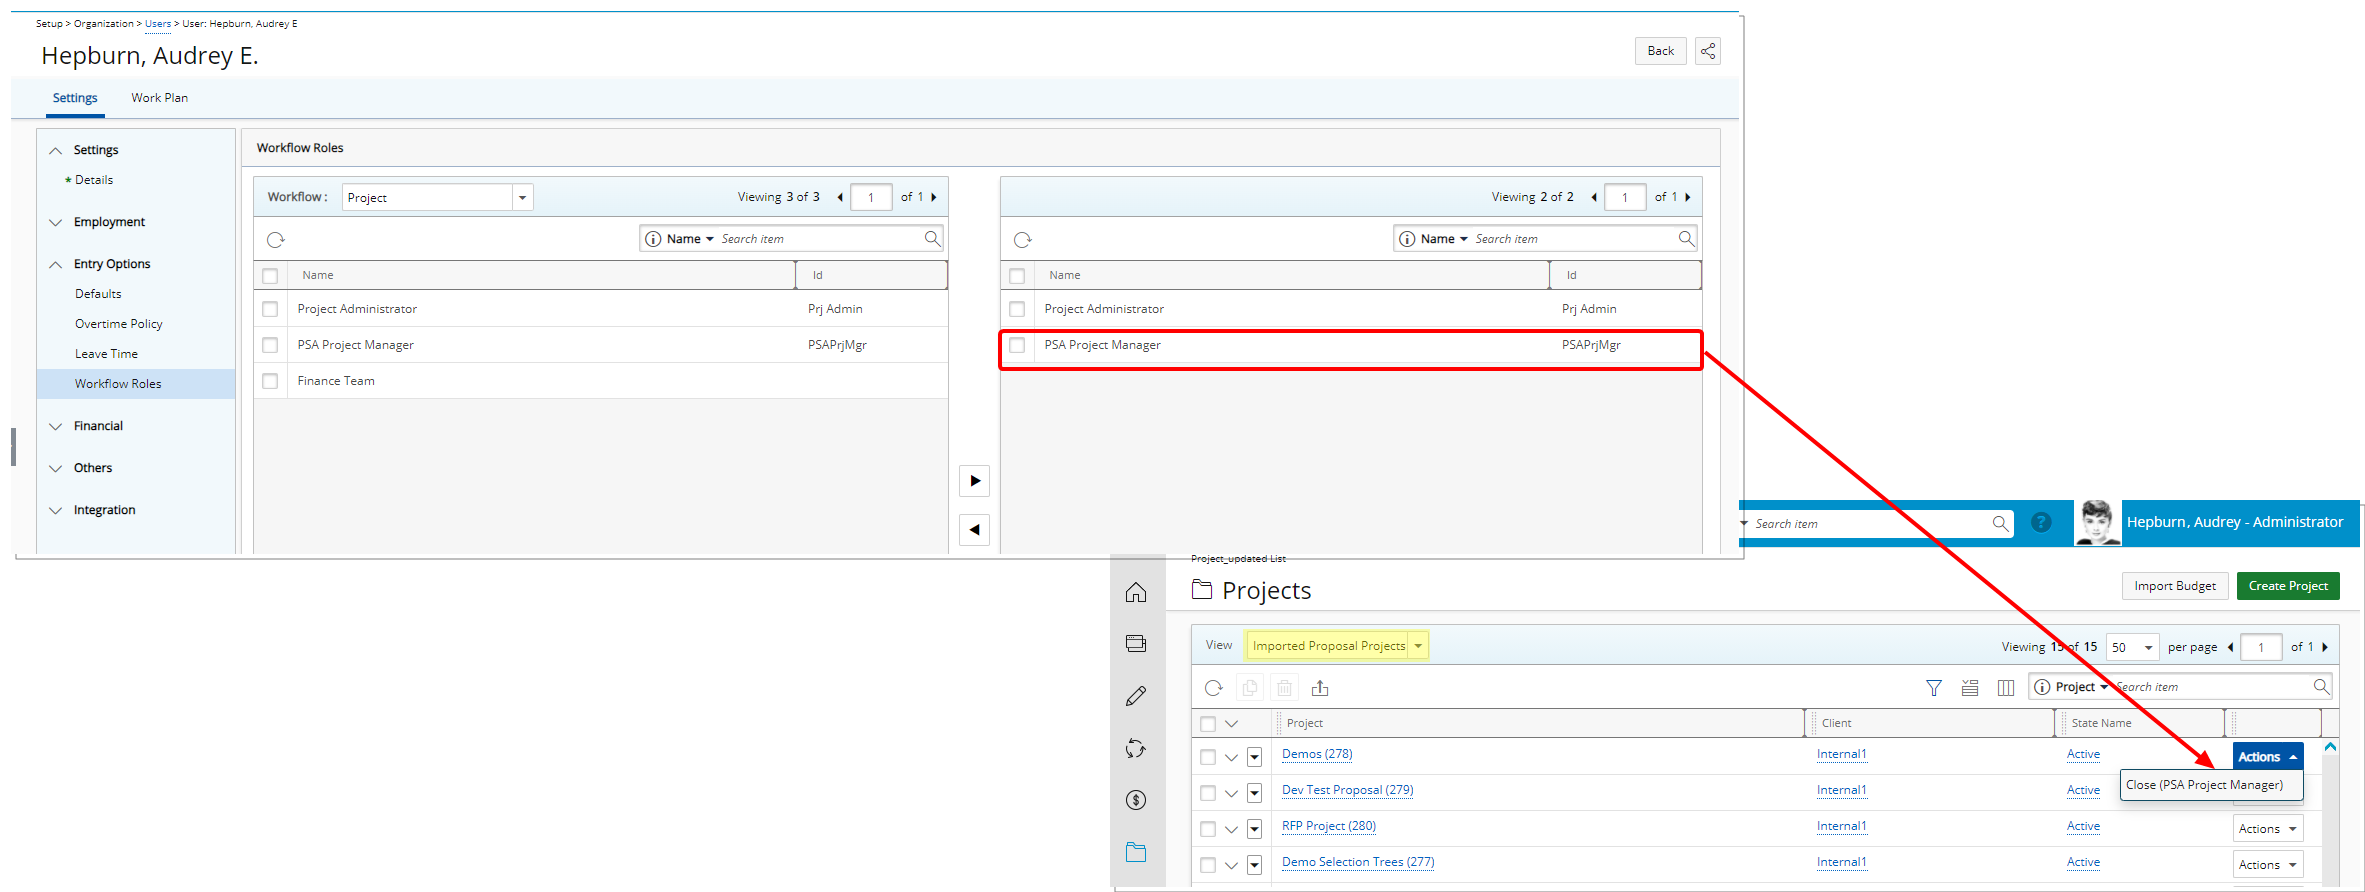Check PSA Project Manager in right list
Screen dimensions: 2365x892
point(1017,345)
